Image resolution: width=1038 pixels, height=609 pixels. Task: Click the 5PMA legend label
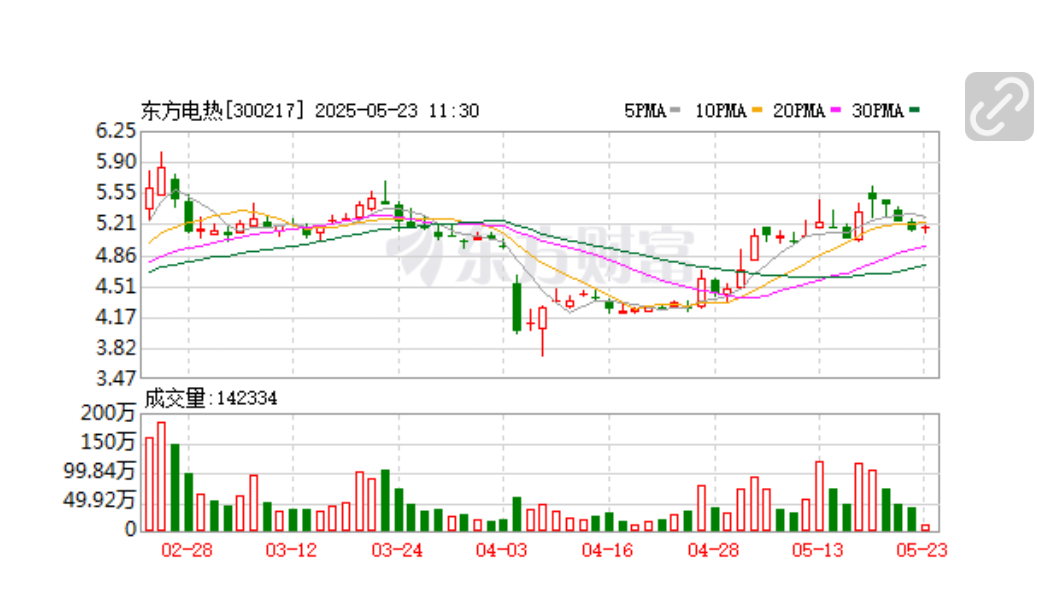645,111
